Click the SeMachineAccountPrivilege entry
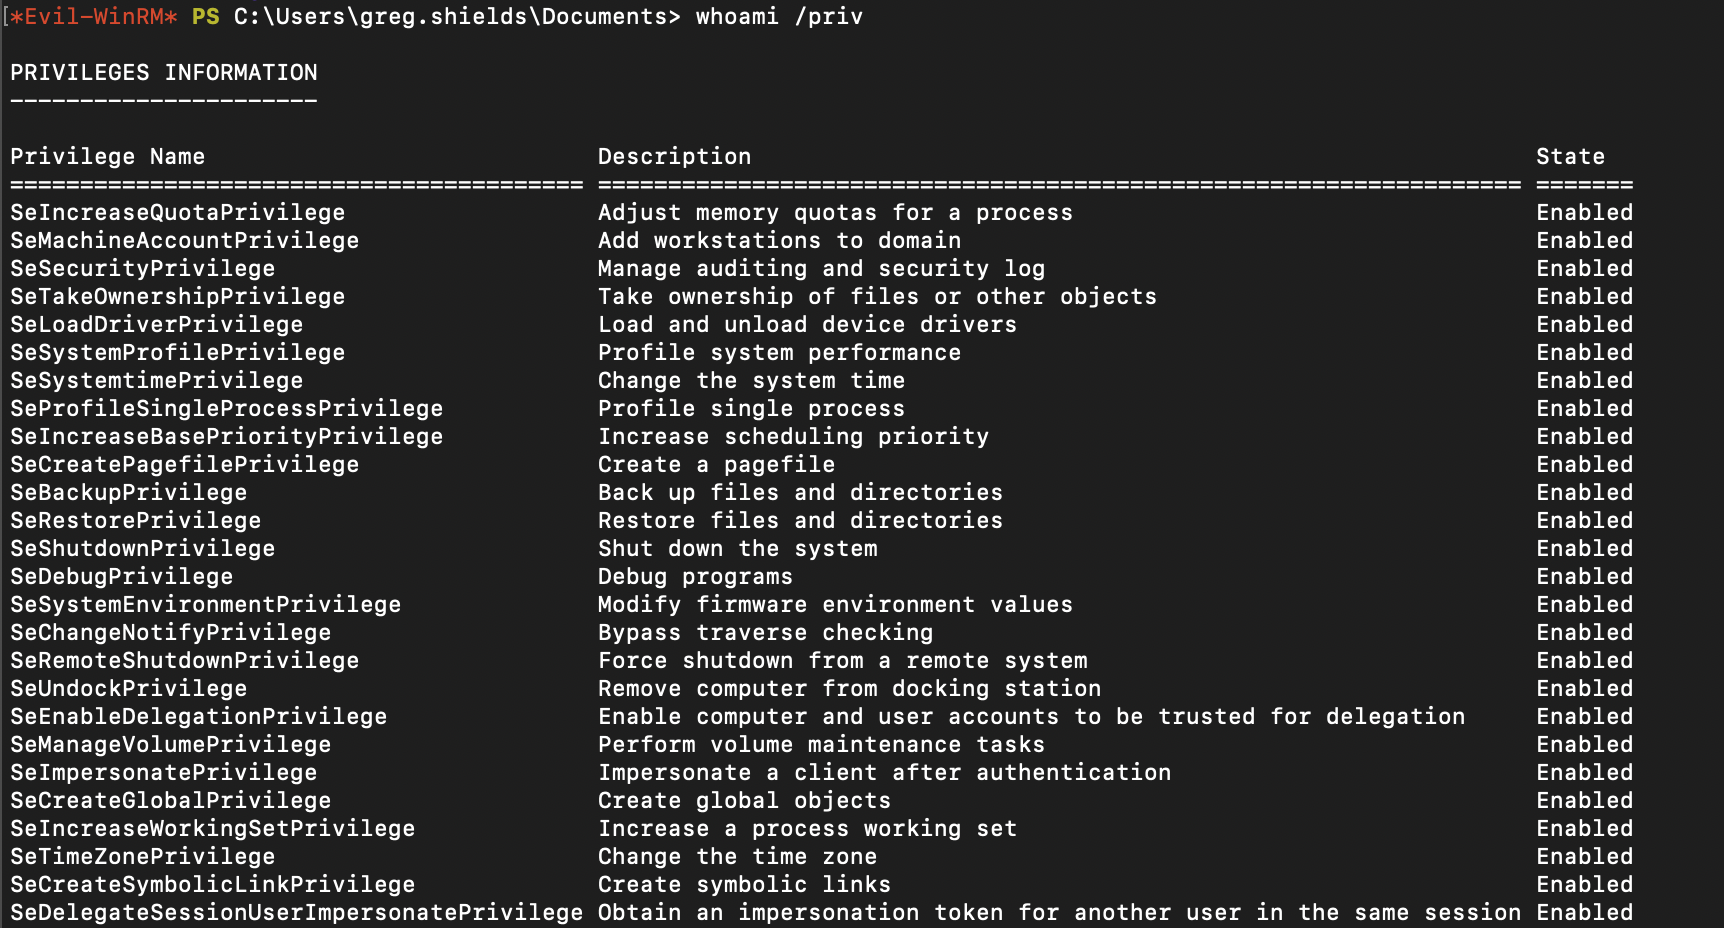The height and width of the screenshot is (928, 1724). click(x=184, y=241)
